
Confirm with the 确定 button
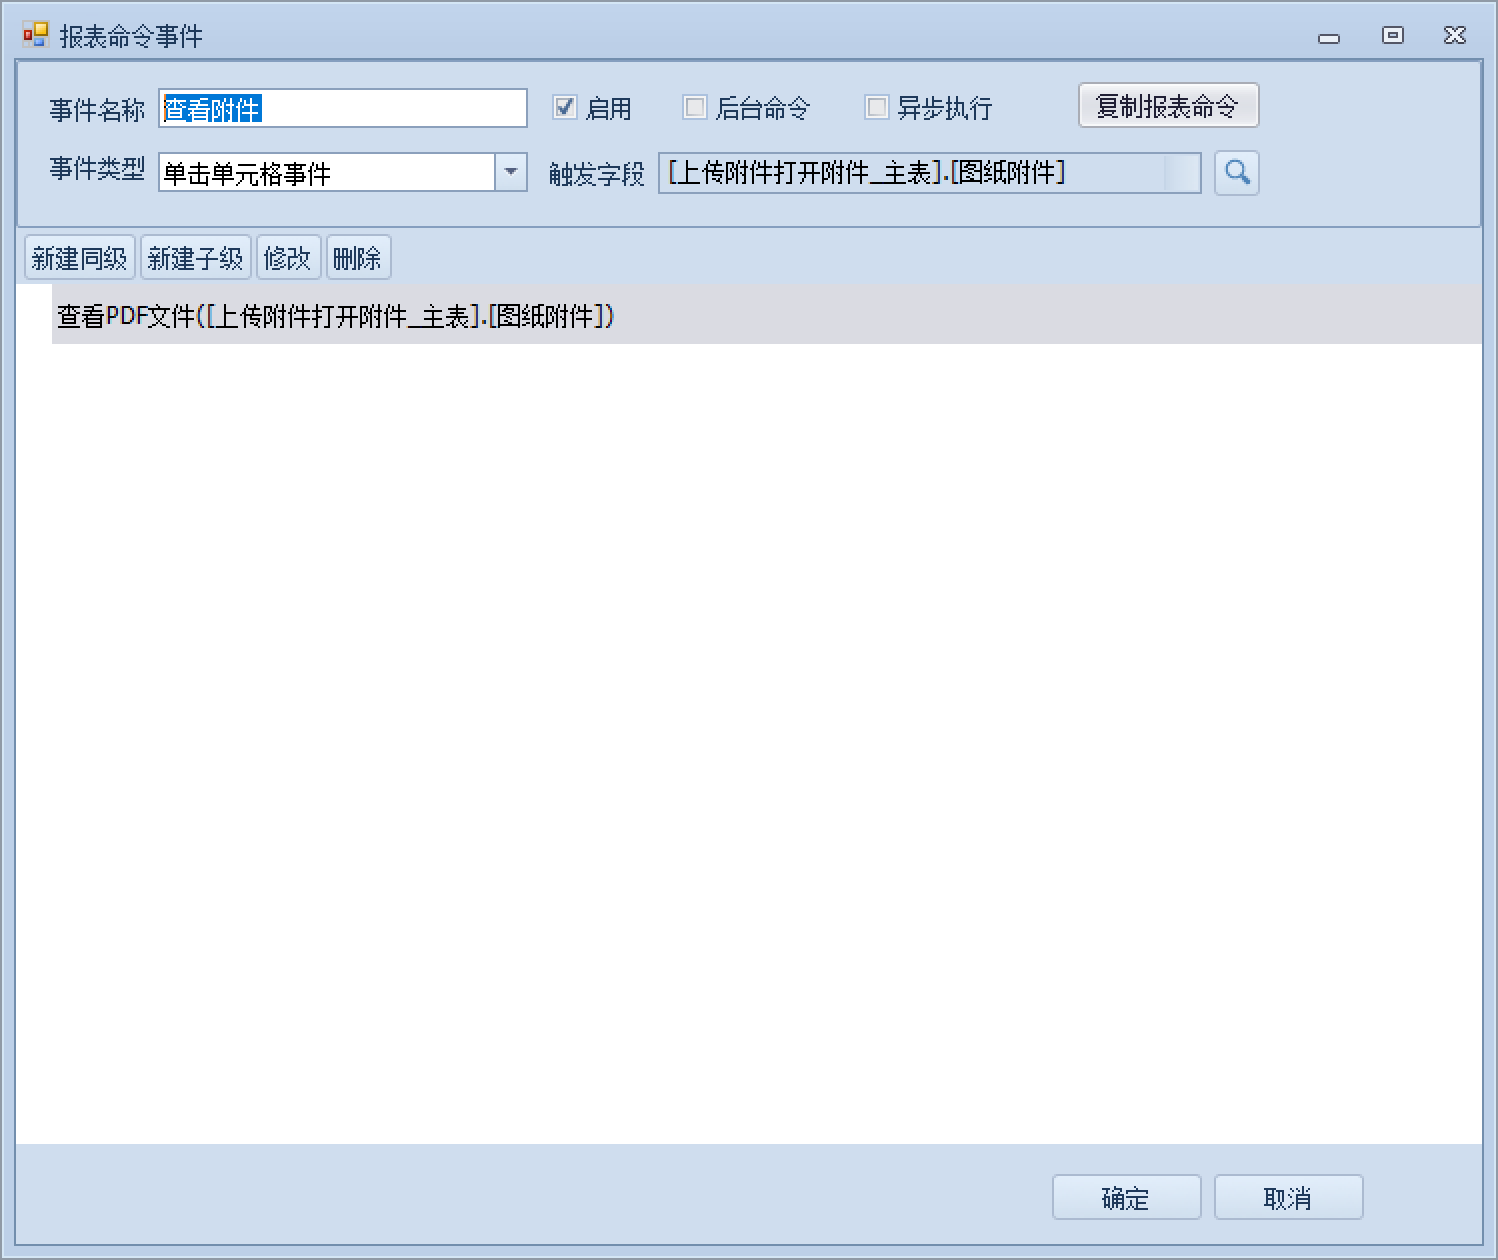pos(1126,1197)
